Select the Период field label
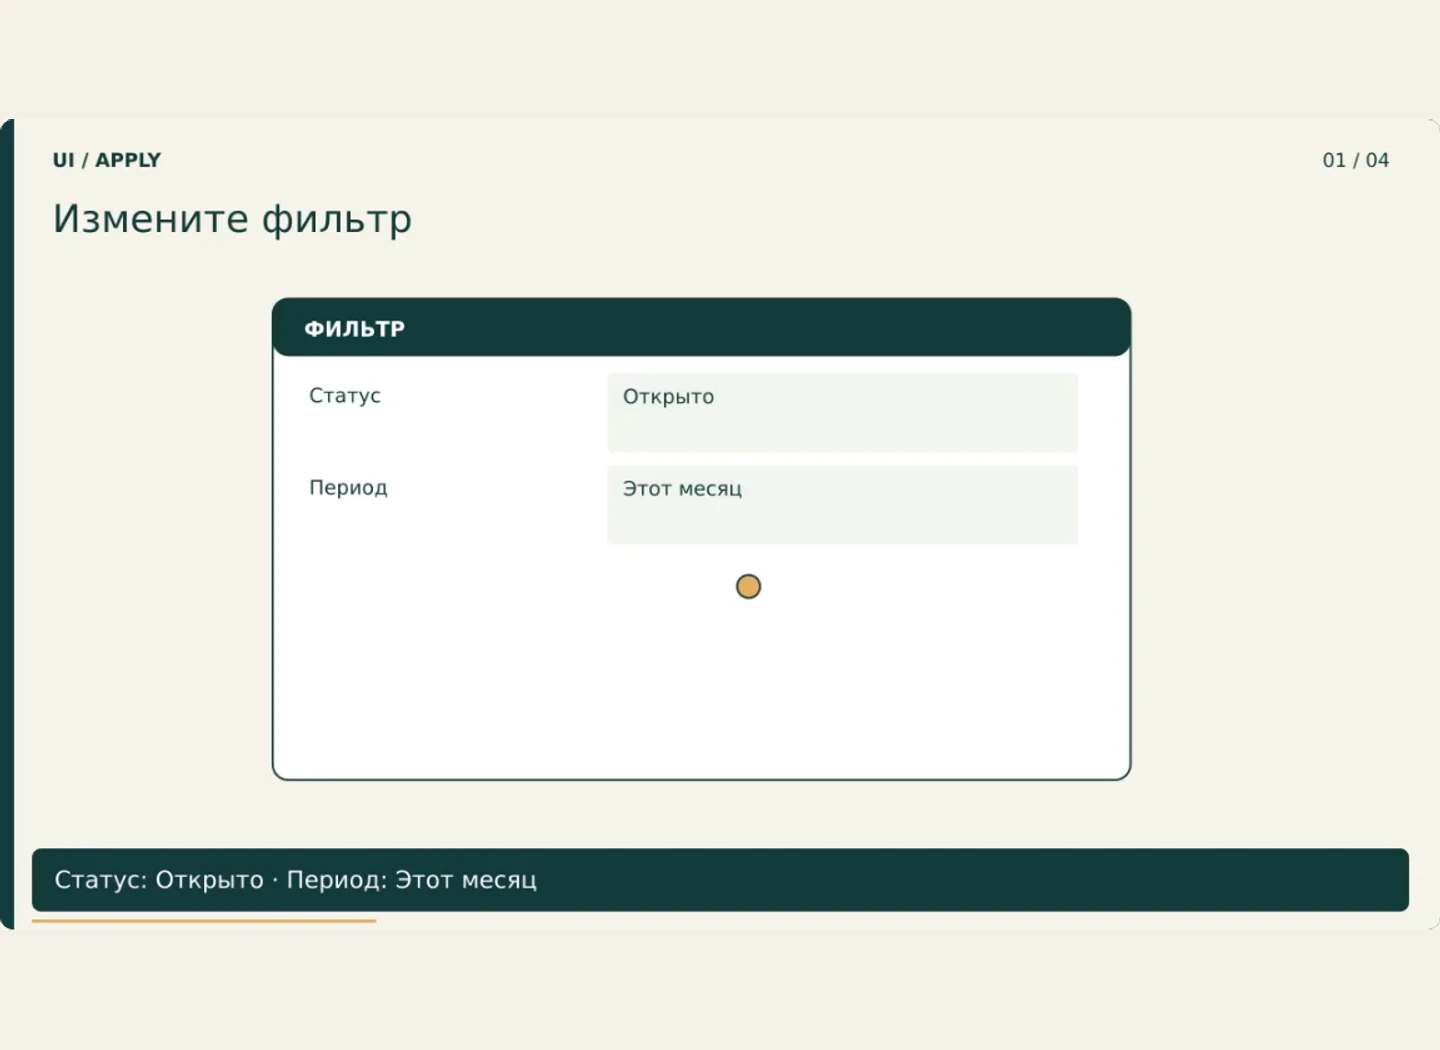The height and width of the screenshot is (1050, 1440). [x=348, y=487]
